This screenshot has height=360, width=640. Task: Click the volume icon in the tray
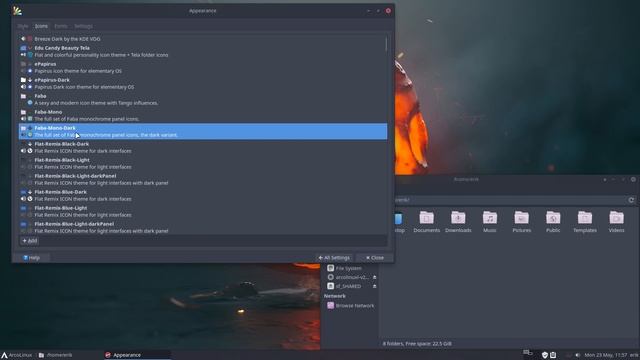point(578,355)
